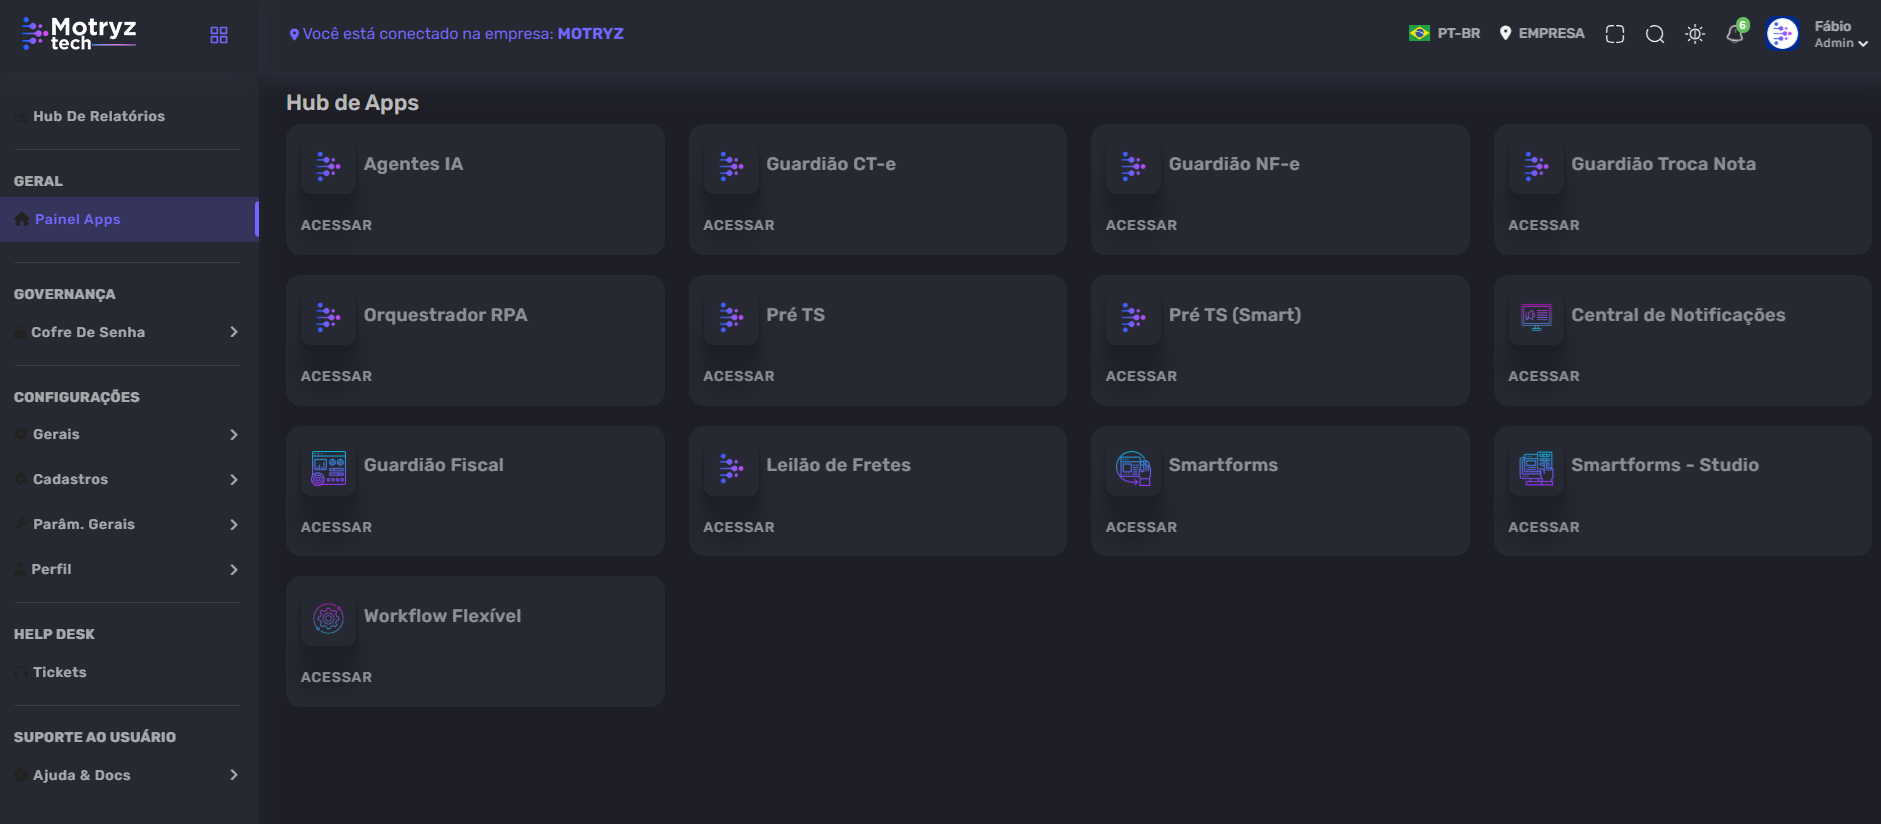Click Central de Notificações icon

tap(1536, 317)
